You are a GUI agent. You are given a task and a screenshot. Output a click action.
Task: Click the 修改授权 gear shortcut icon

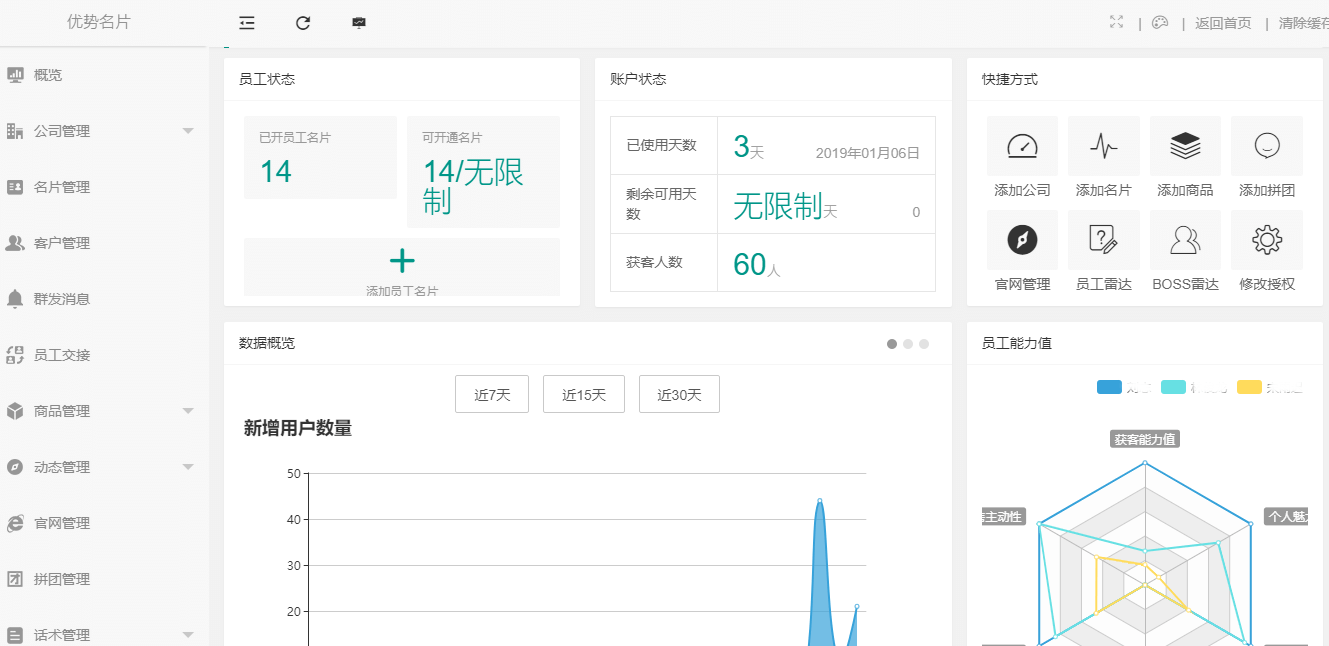click(x=1267, y=240)
